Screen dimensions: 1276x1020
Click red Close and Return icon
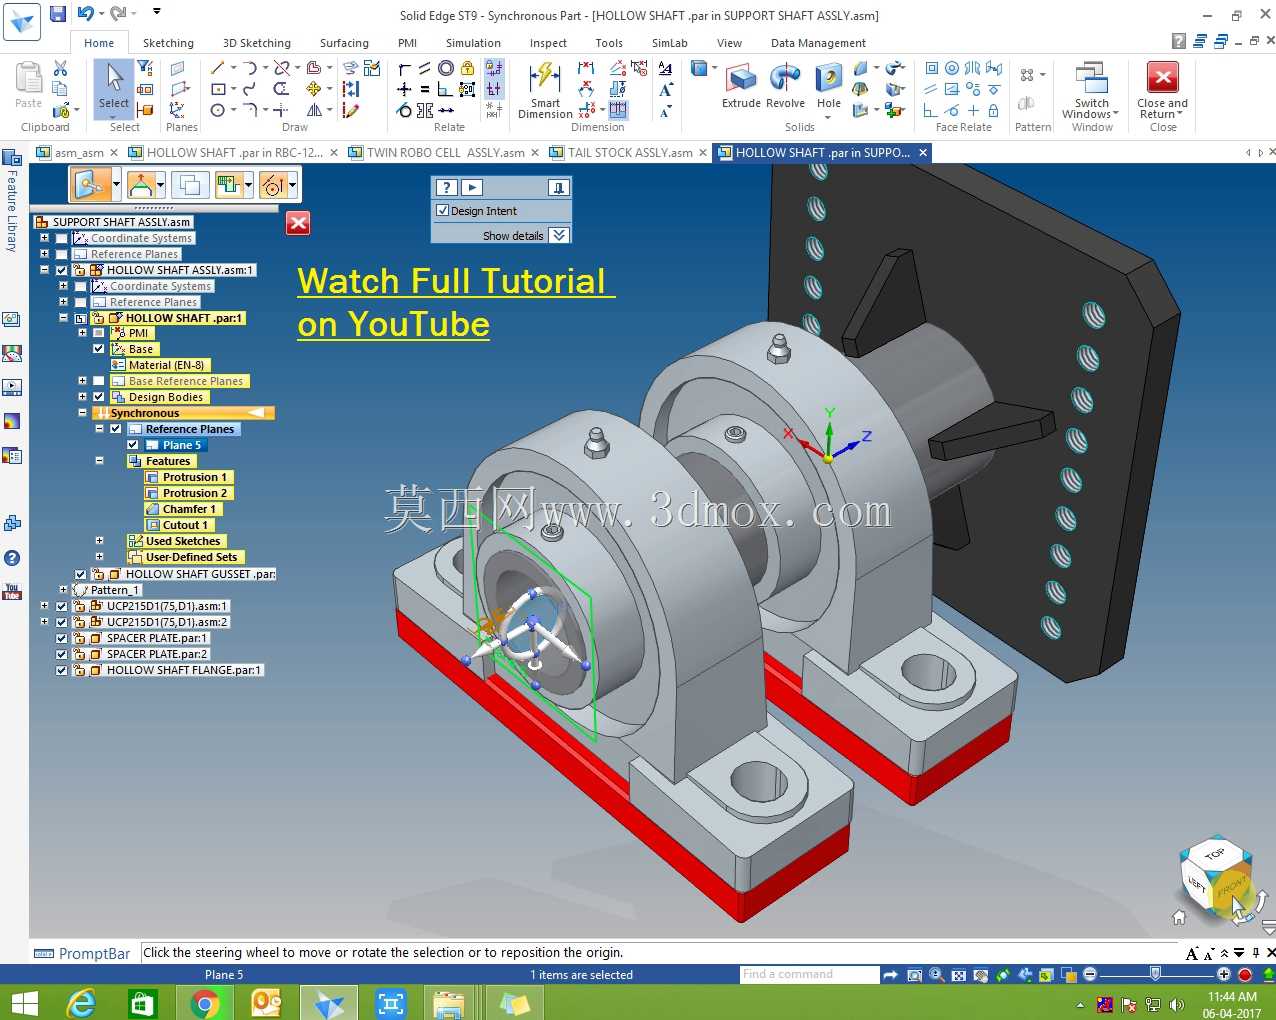1163,78
